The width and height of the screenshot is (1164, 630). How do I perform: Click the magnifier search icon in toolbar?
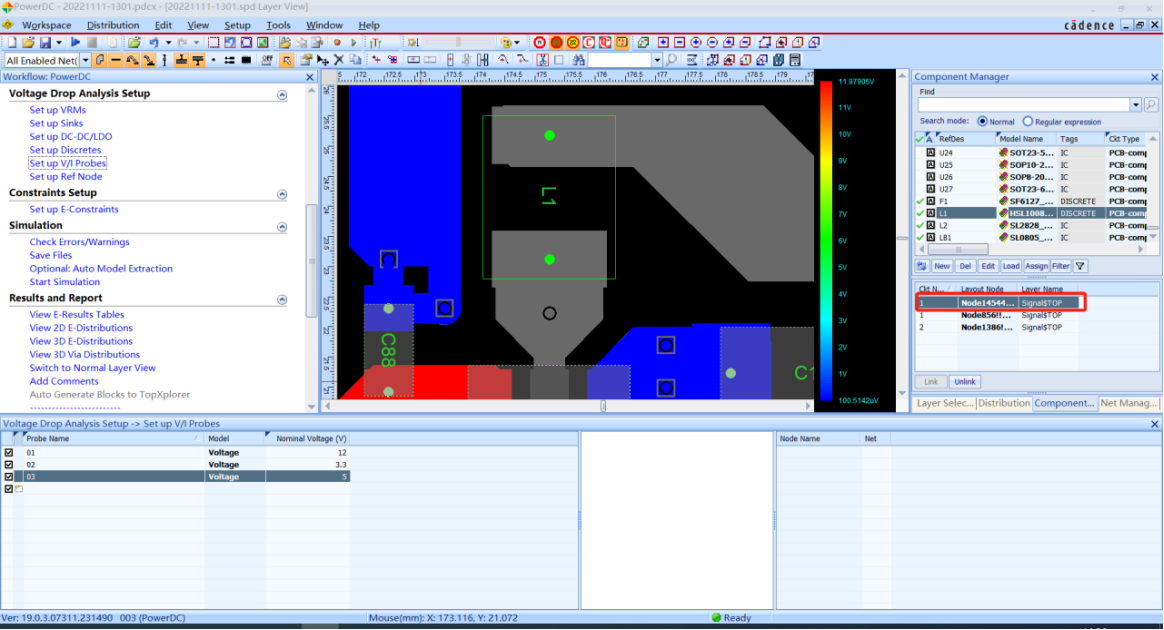tap(671, 60)
